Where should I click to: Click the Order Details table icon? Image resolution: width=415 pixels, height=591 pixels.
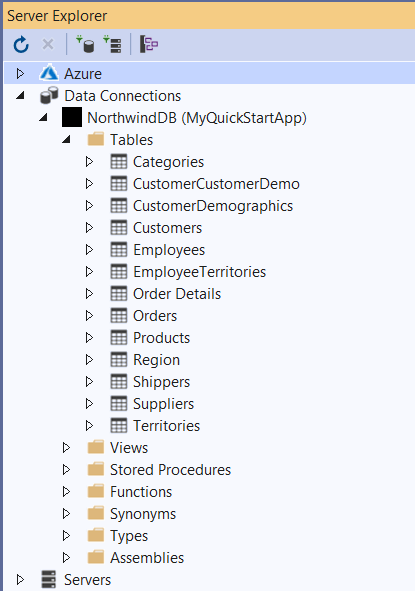pos(119,293)
